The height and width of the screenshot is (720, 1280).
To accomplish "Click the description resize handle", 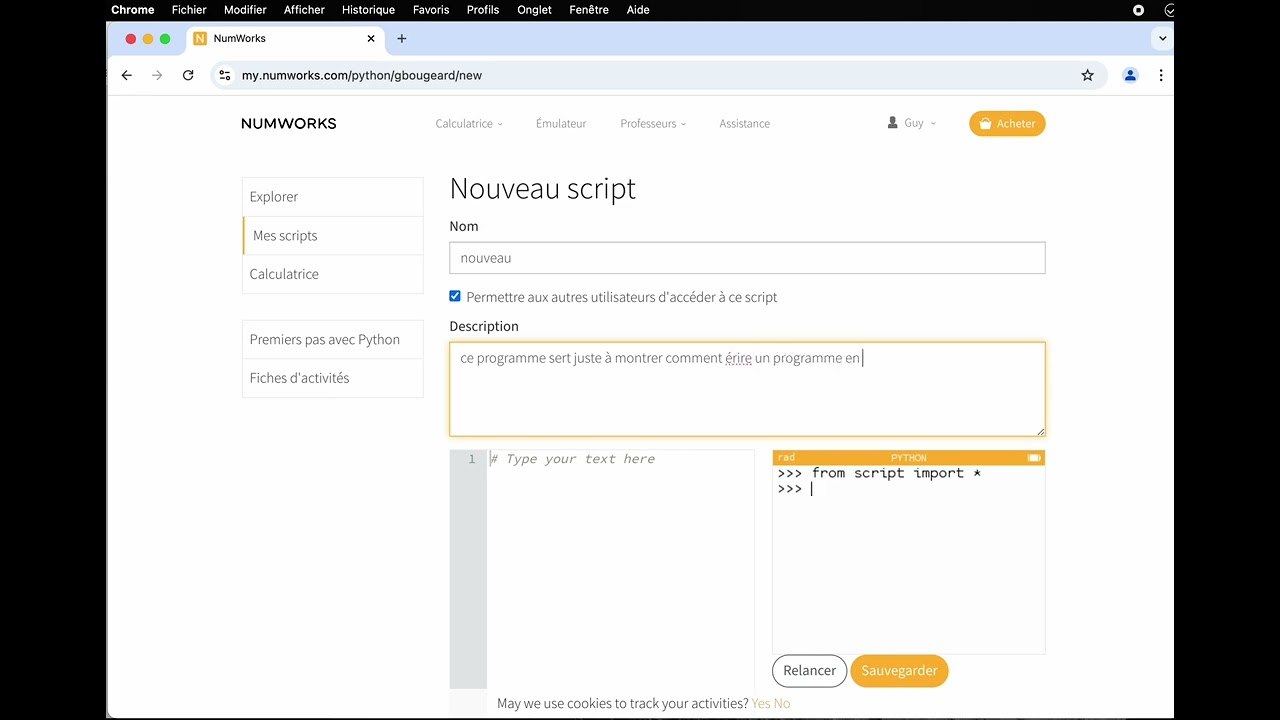I will (1040, 431).
